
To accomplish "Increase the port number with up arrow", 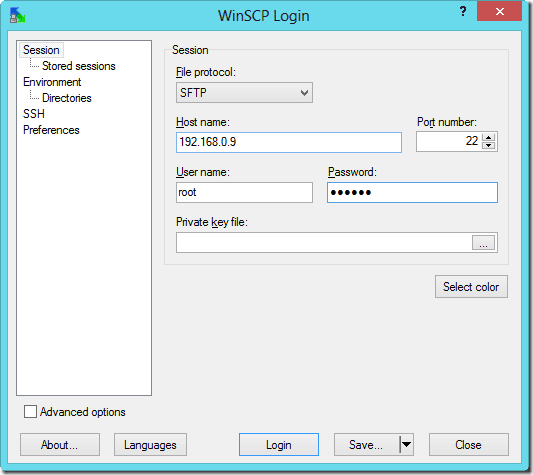I will (488, 137).
